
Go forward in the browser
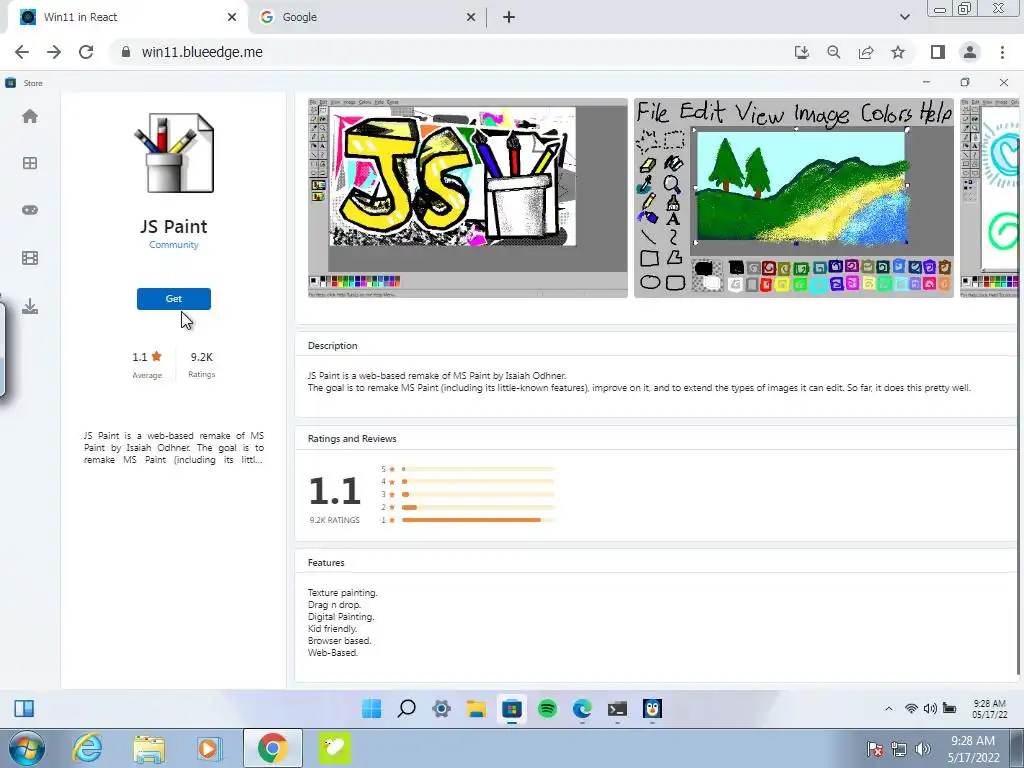54,52
